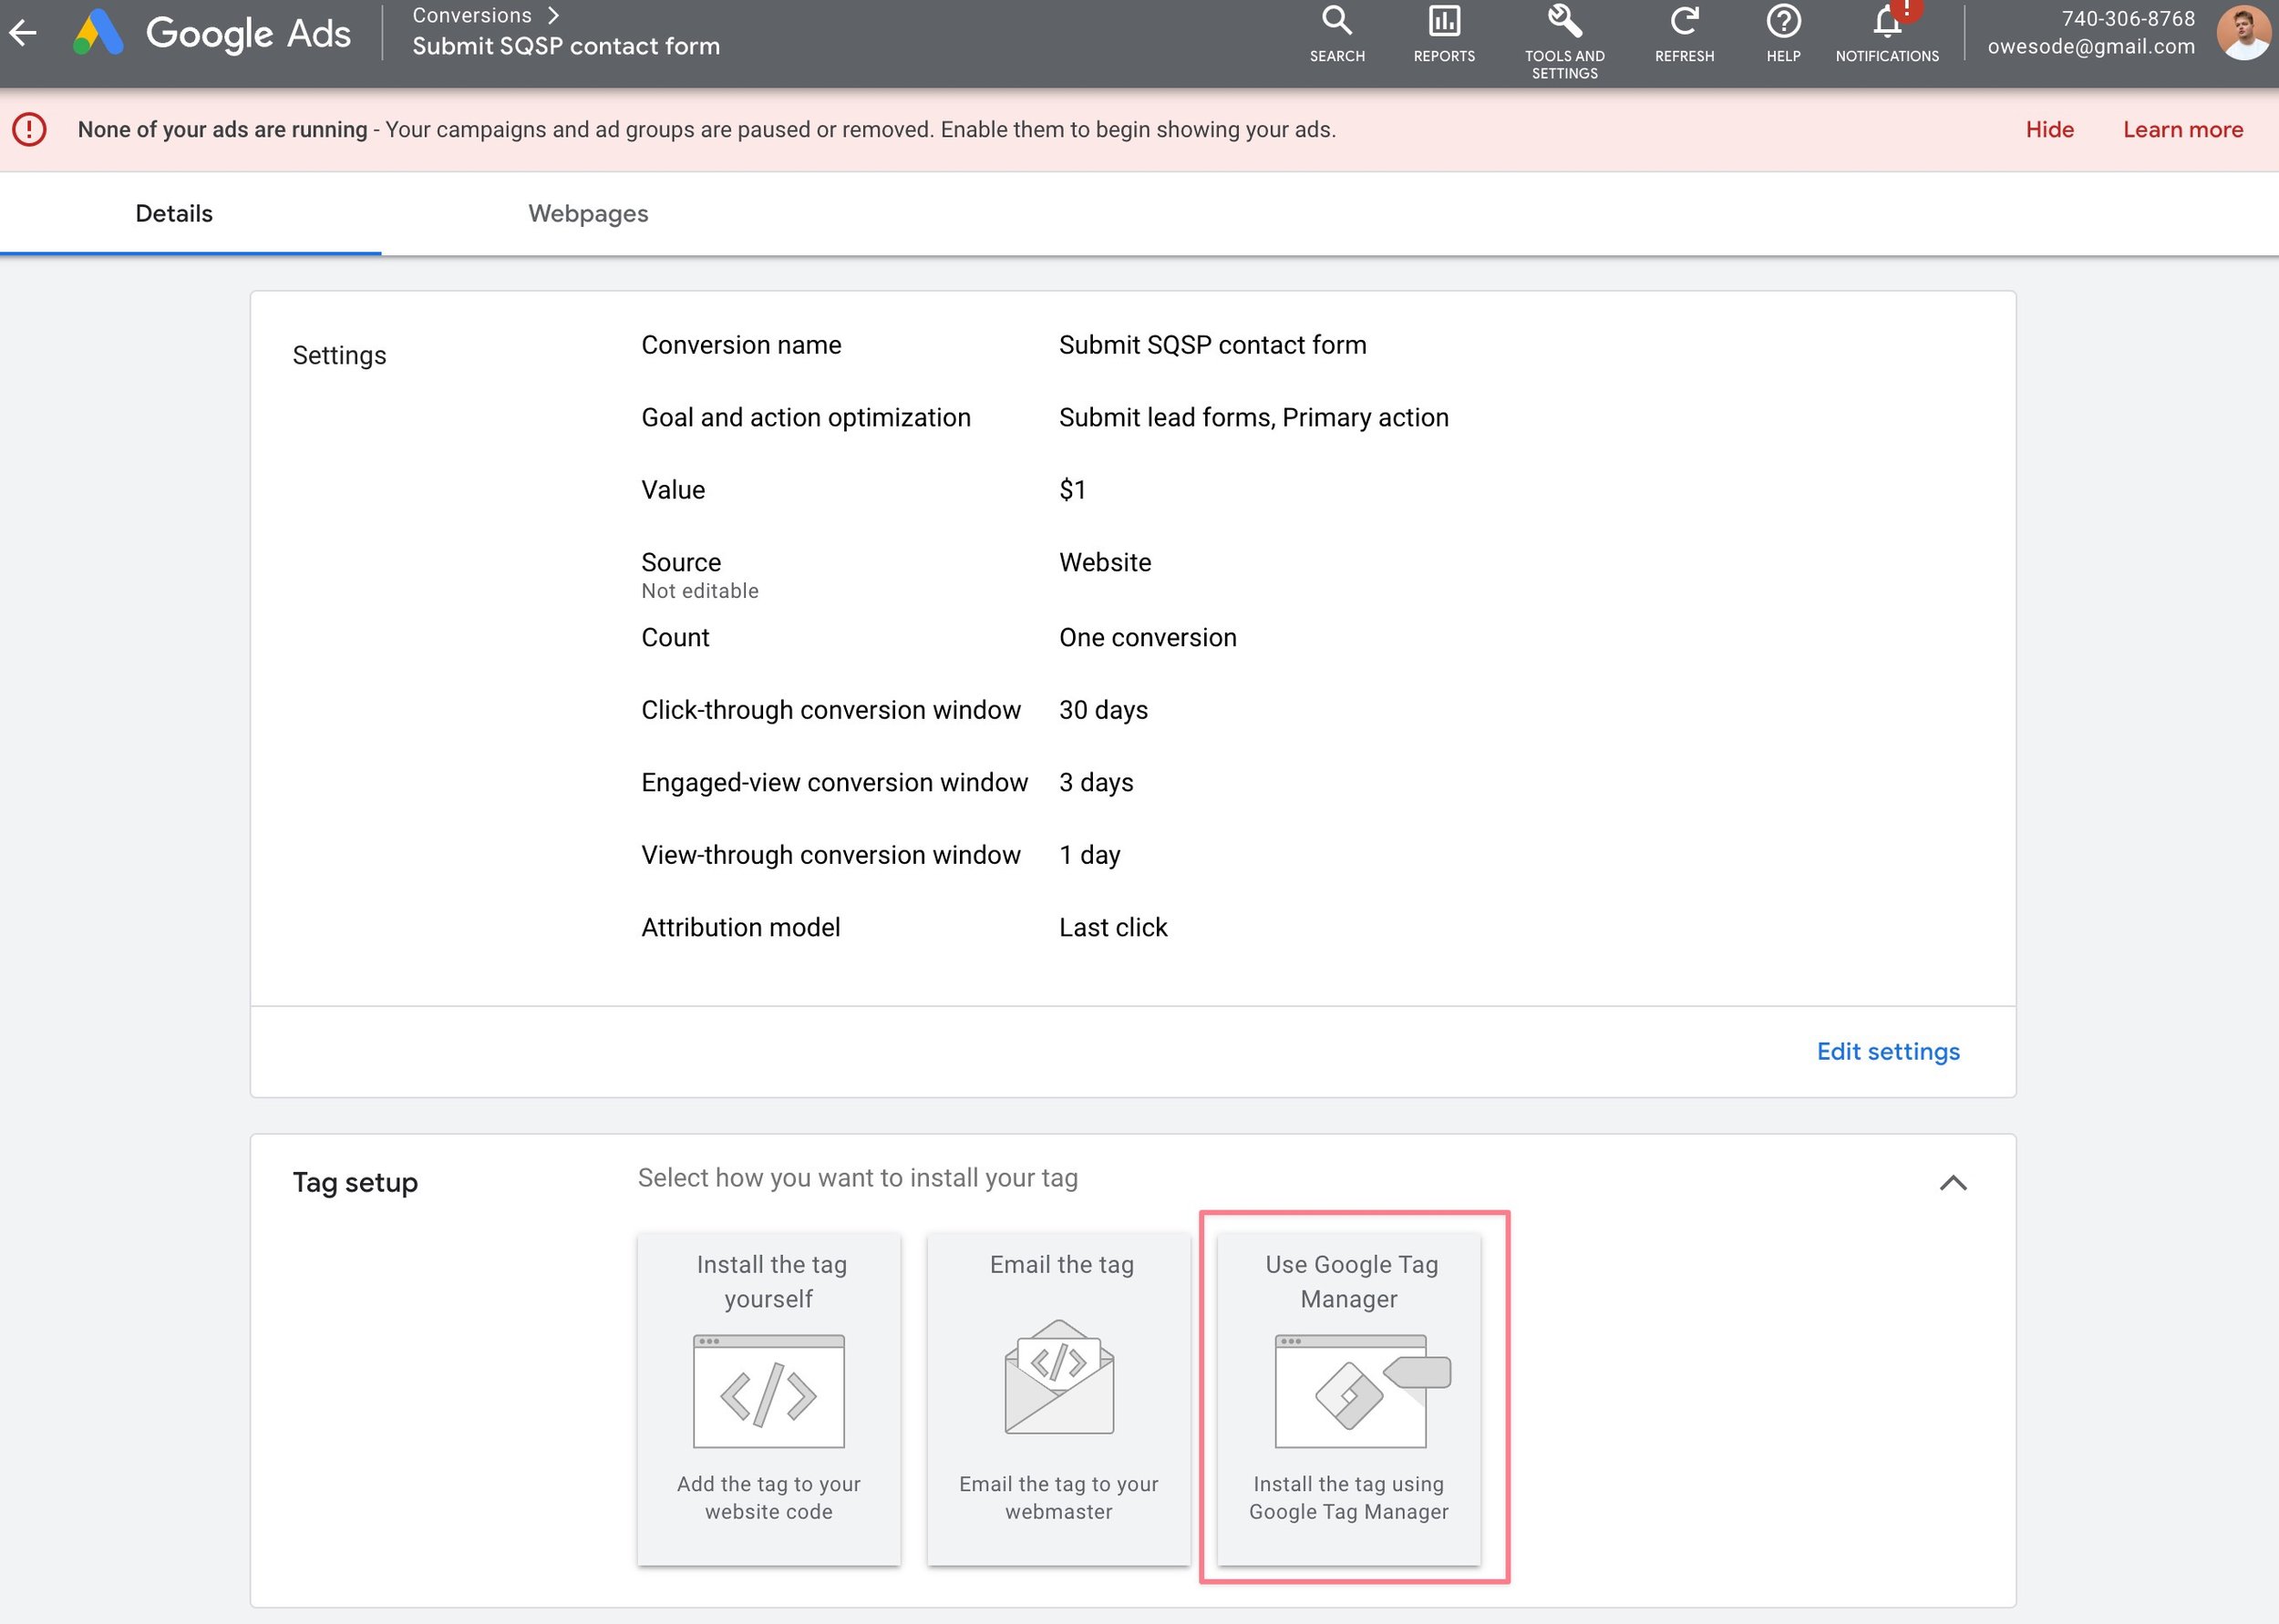Click the account ID 740-306-8768
The width and height of the screenshot is (2279, 1624).
coord(2127,19)
